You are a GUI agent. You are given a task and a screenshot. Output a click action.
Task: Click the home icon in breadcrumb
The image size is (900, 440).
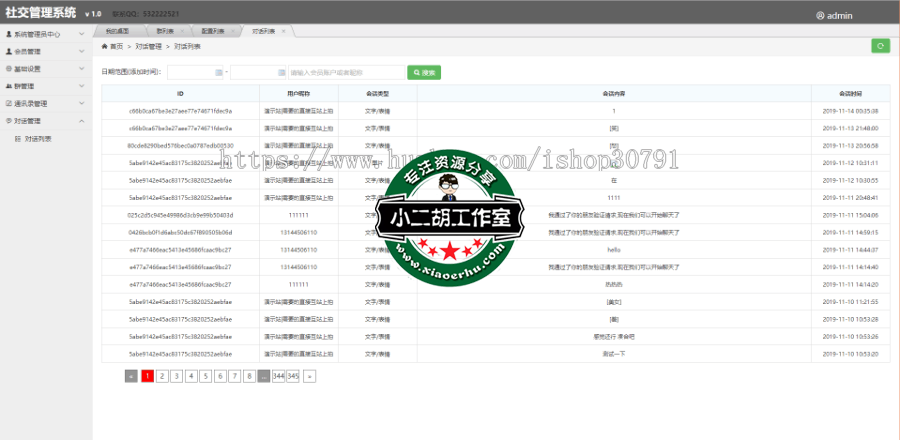105,46
